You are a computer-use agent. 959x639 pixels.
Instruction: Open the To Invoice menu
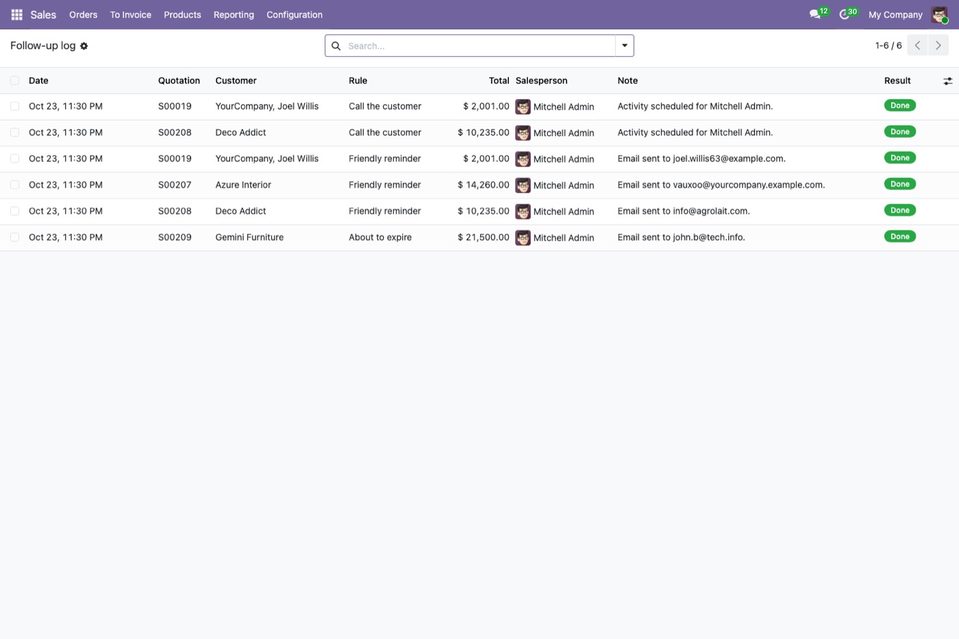point(130,15)
